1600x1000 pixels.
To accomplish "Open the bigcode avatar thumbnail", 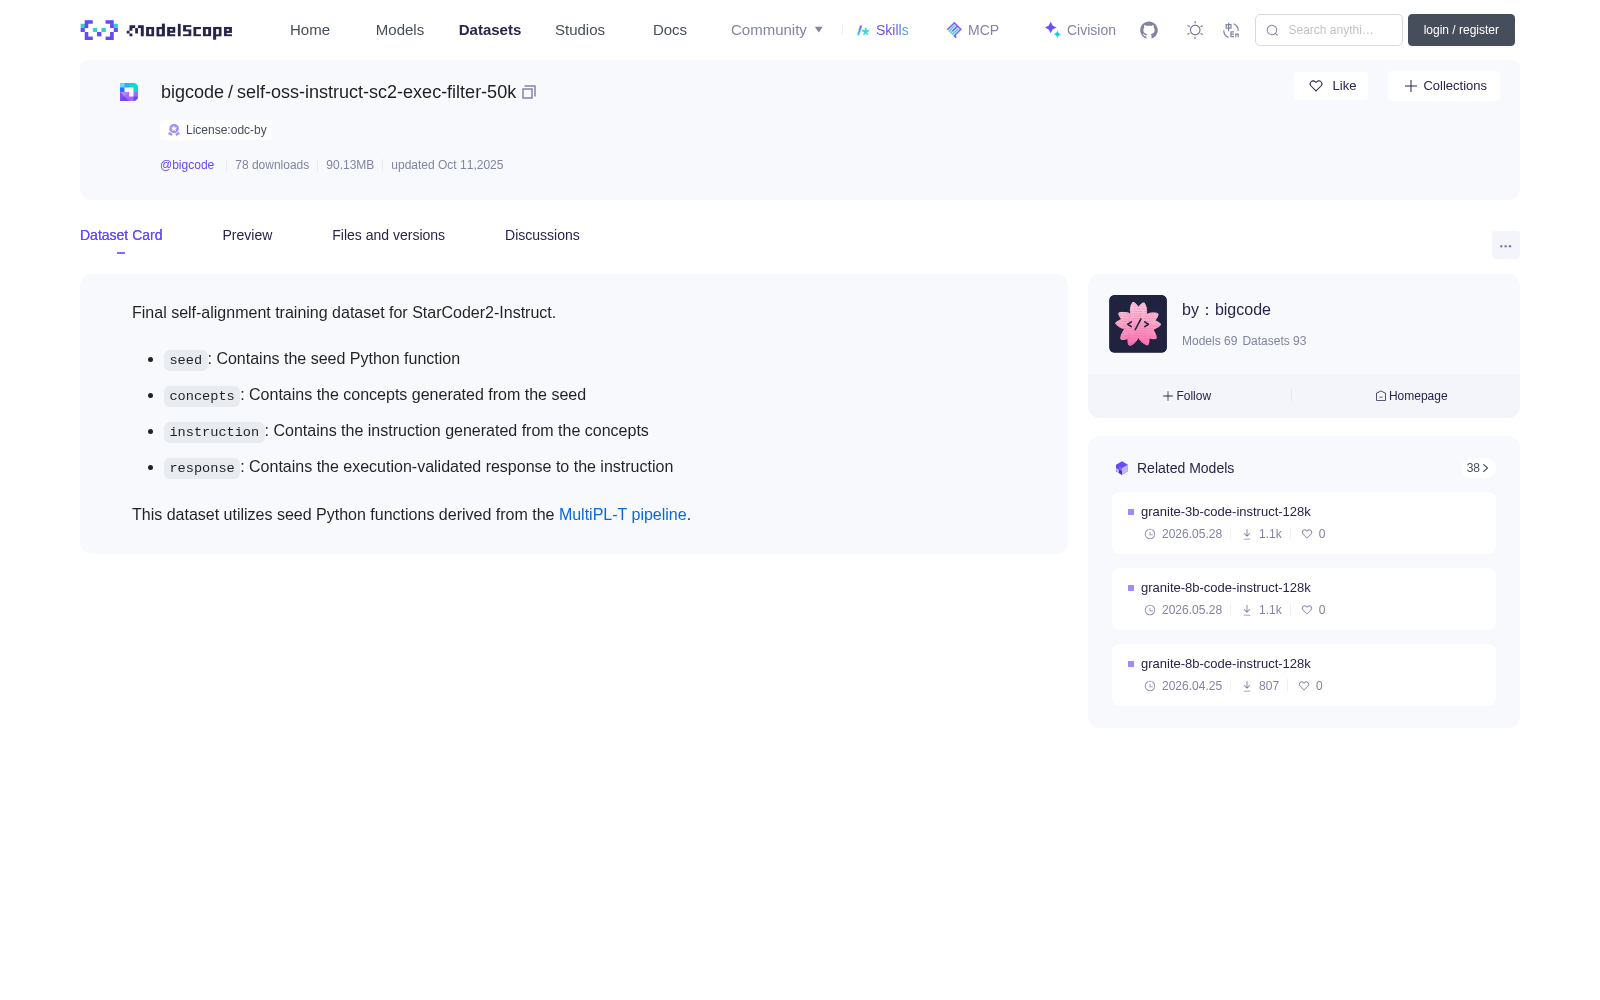I will (1138, 324).
